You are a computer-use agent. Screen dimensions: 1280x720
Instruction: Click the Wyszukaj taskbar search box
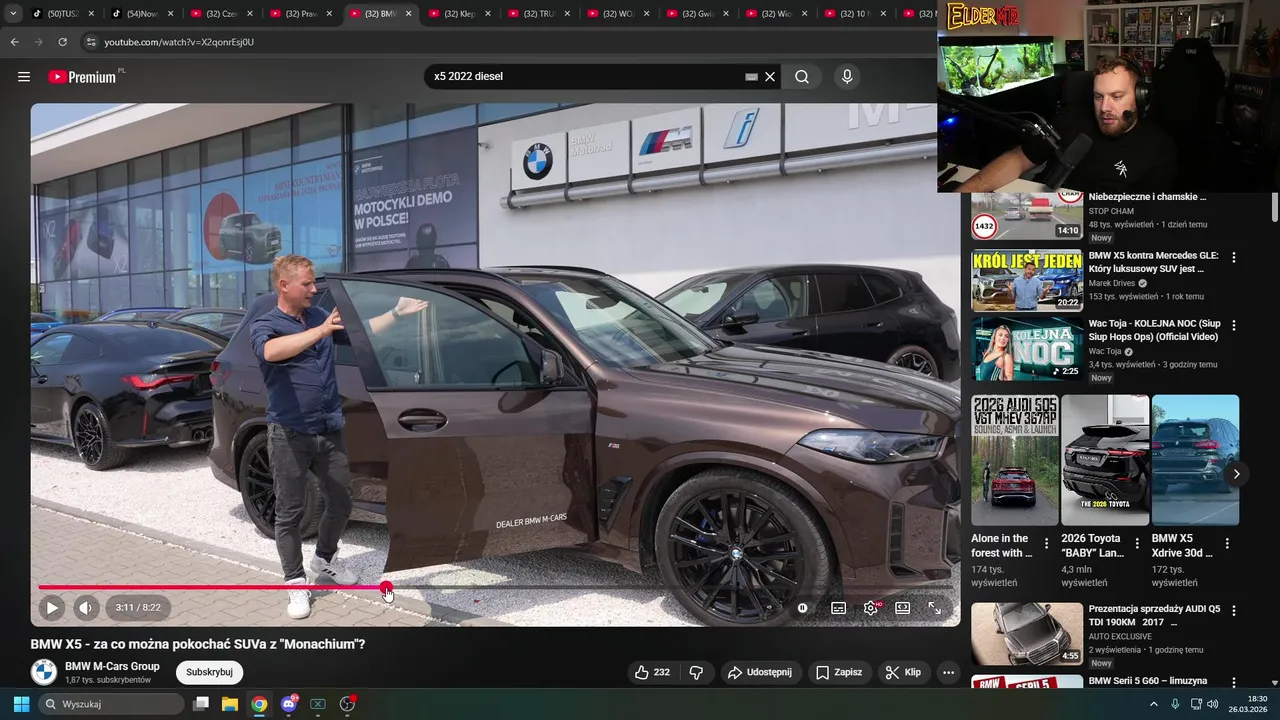coord(112,704)
